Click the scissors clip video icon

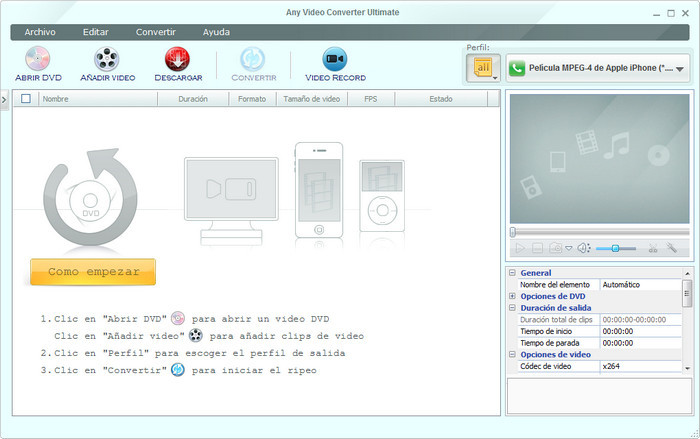pos(653,248)
